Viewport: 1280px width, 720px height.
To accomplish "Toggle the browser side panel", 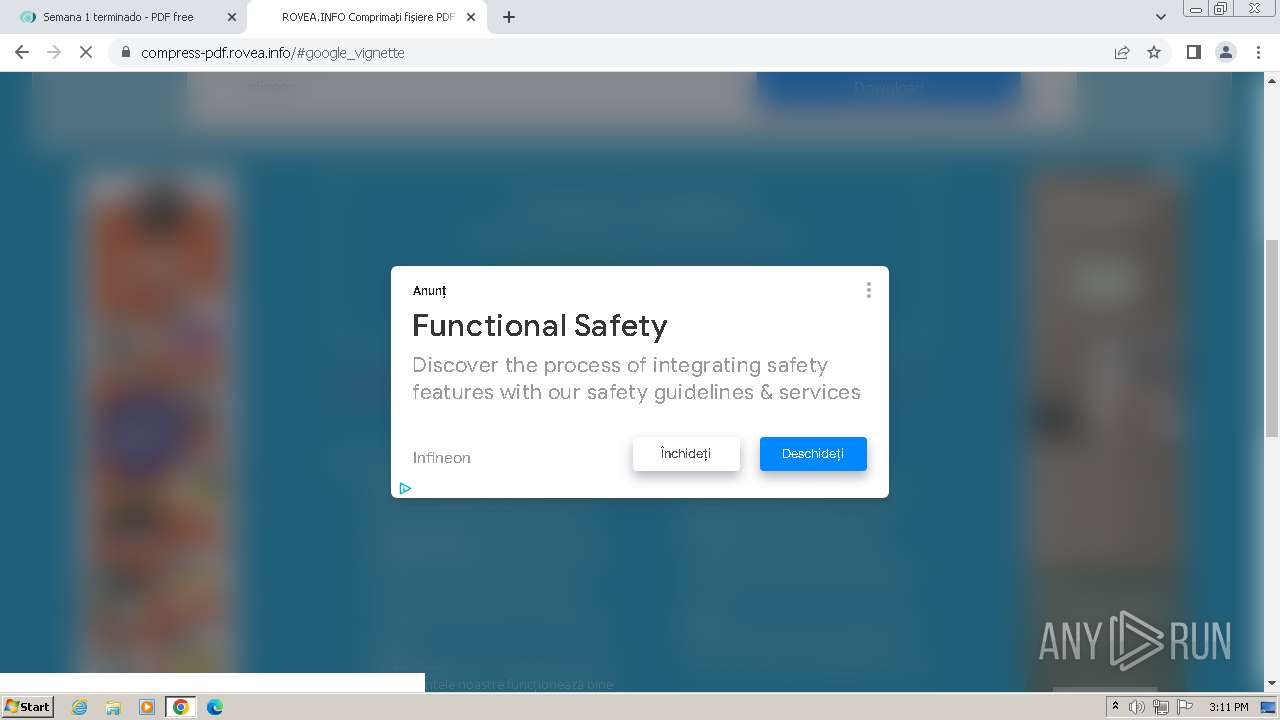I will [1193, 52].
